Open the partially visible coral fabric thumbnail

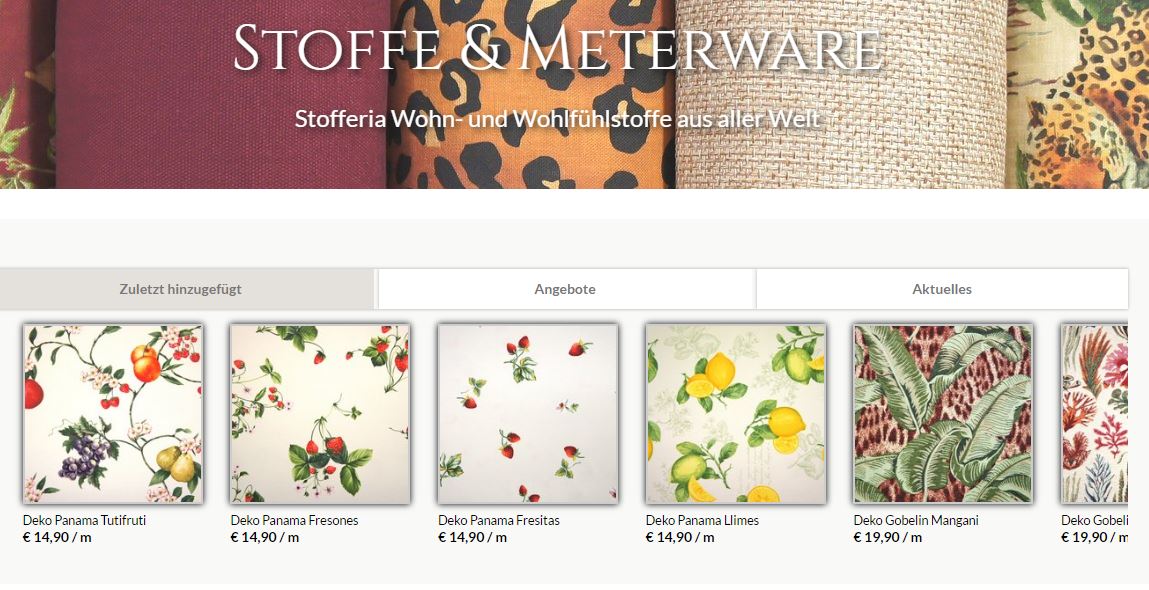point(1095,414)
